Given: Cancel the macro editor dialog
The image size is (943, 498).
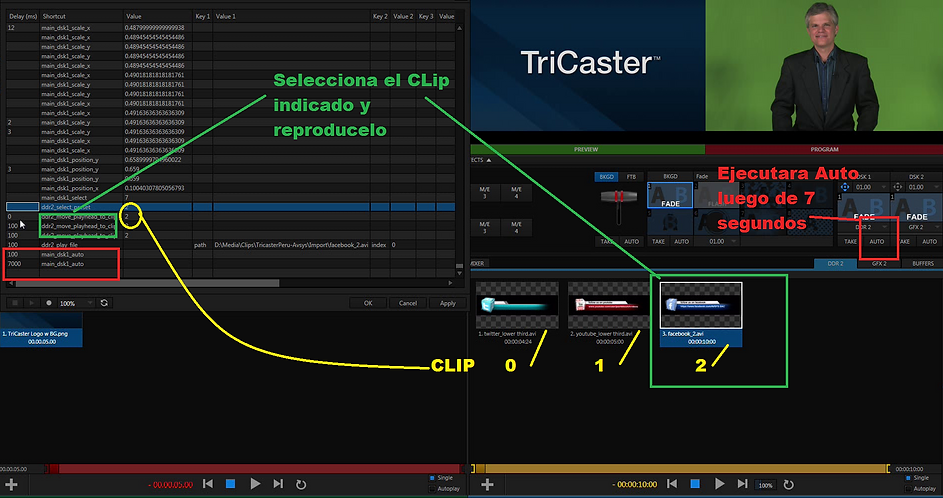Looking at the screenshot, I should pos(408,303).
